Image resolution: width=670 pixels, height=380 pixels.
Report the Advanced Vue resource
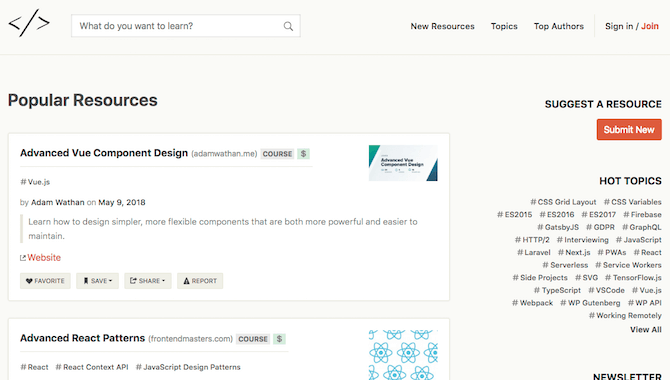[x=200, y=281]
